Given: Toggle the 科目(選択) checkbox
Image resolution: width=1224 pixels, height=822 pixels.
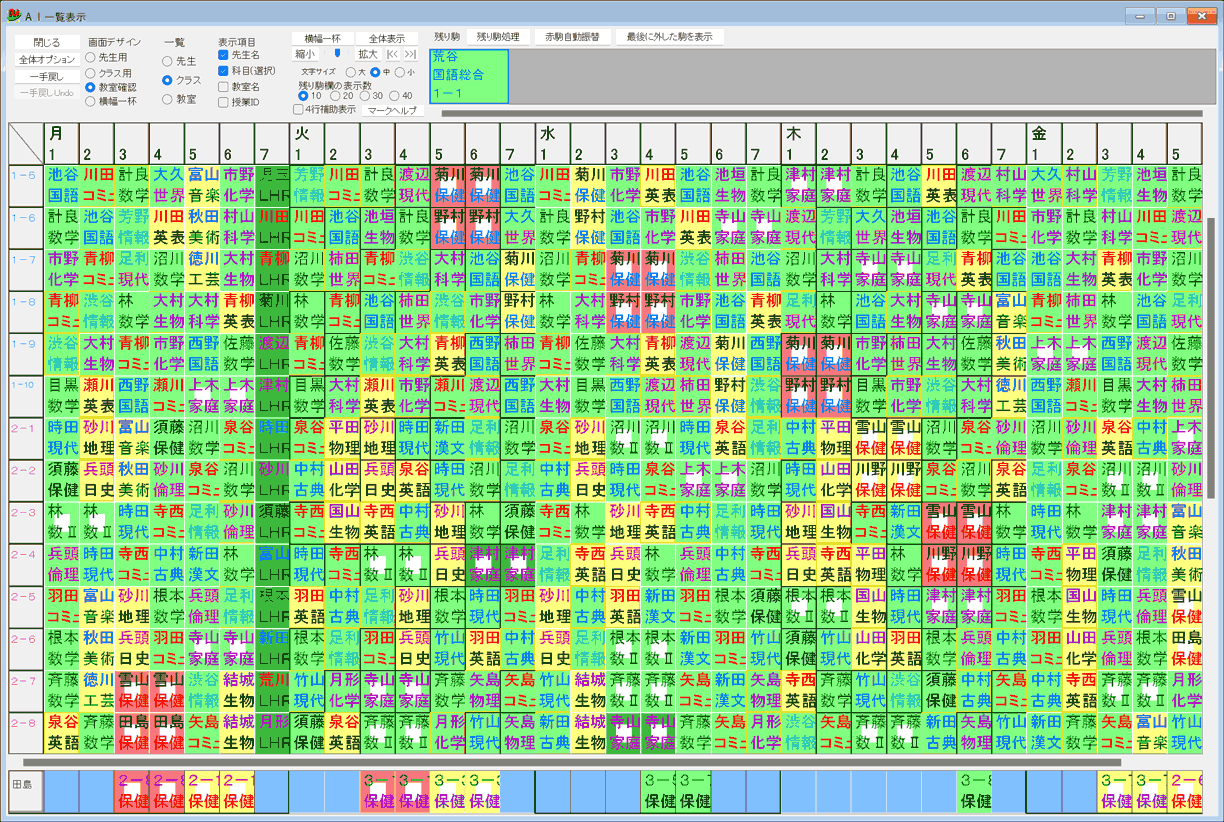Looking at the screenshot, I should pos(247,71).
